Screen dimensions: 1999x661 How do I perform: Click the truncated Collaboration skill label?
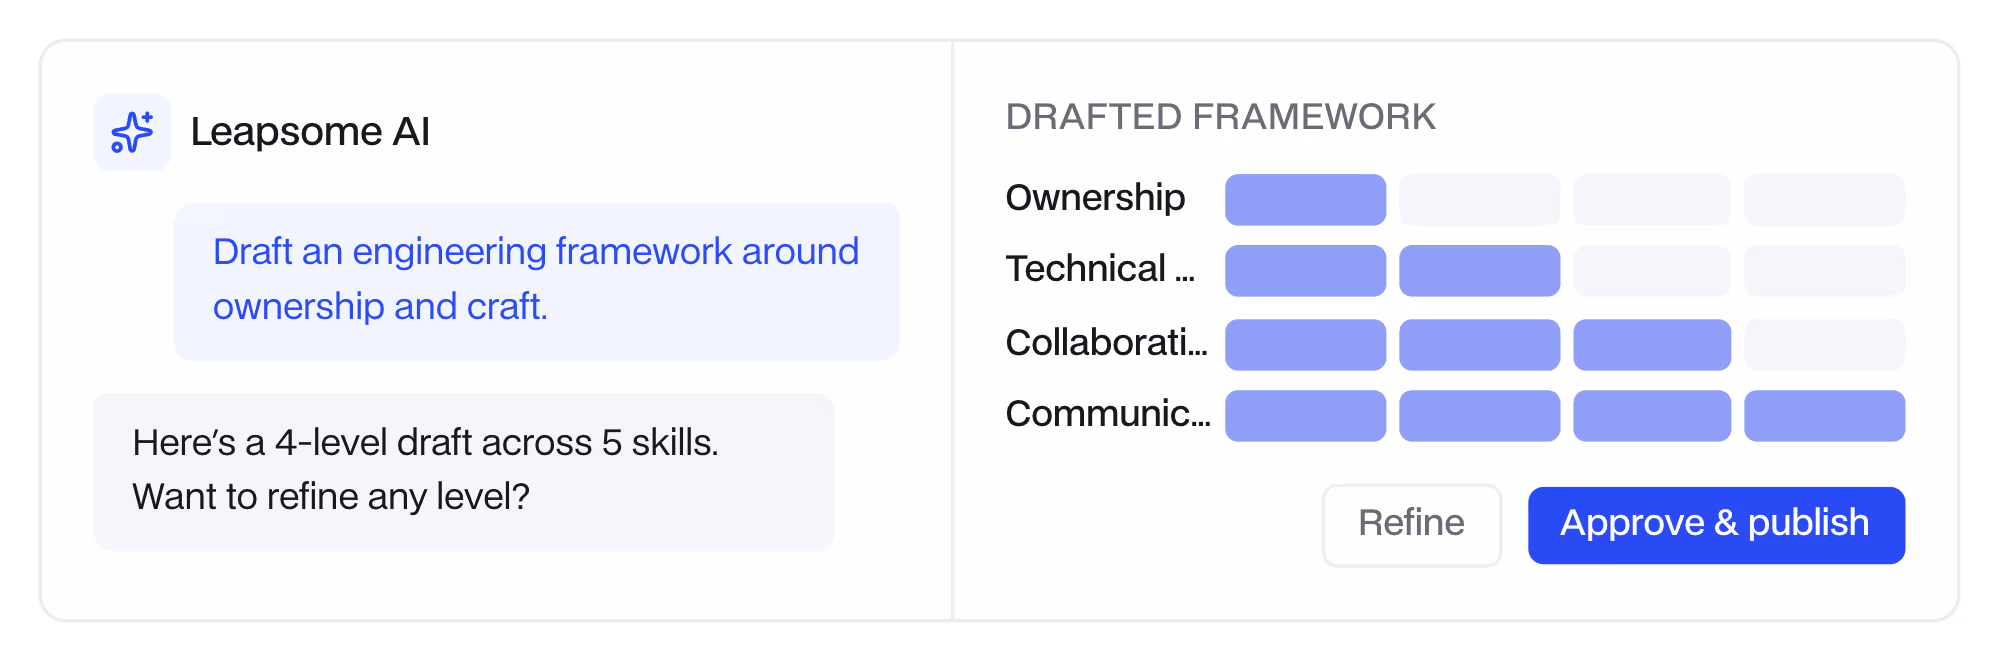pyautogui.click(x=1107, y=343)
